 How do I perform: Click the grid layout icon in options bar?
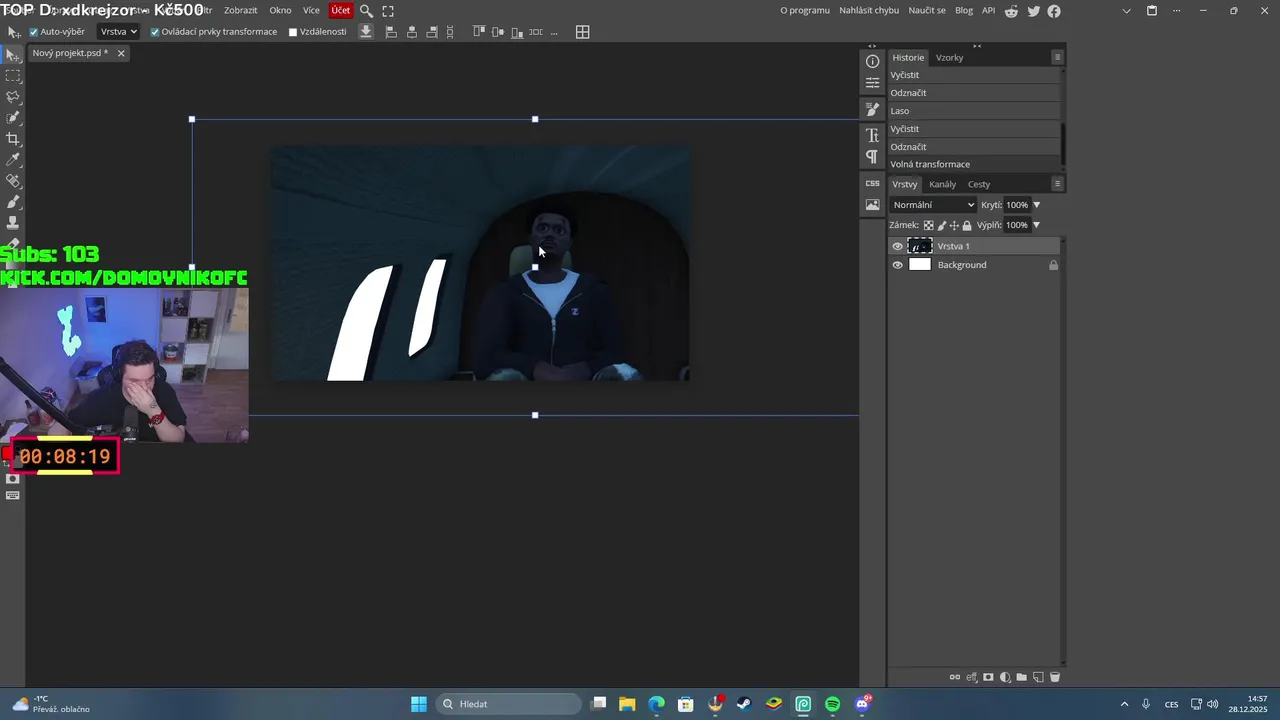(583, 32)
